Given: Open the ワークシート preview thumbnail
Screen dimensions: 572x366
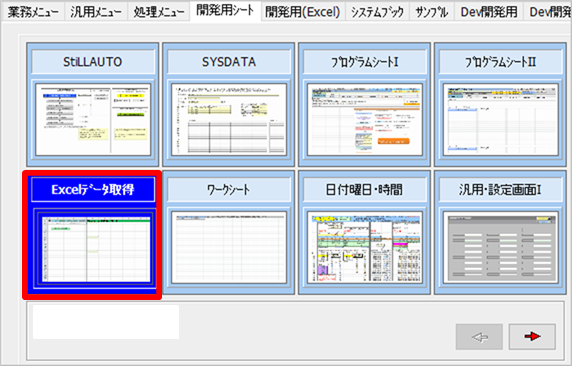Looking at the screenshot, I should click(229, 248).
